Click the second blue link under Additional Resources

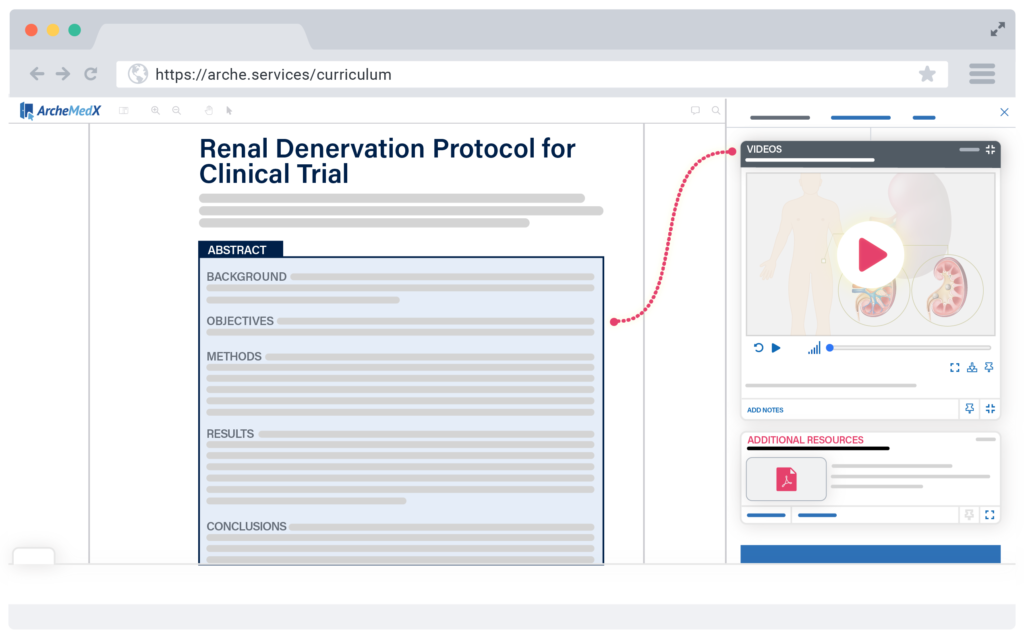tap(817, 515)
